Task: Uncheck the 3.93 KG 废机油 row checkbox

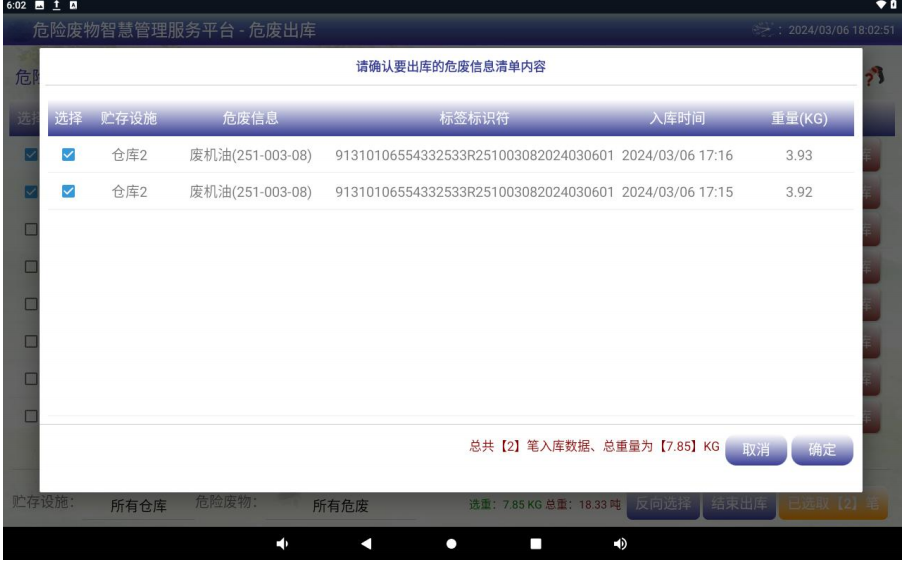Action: coord(68,155)
